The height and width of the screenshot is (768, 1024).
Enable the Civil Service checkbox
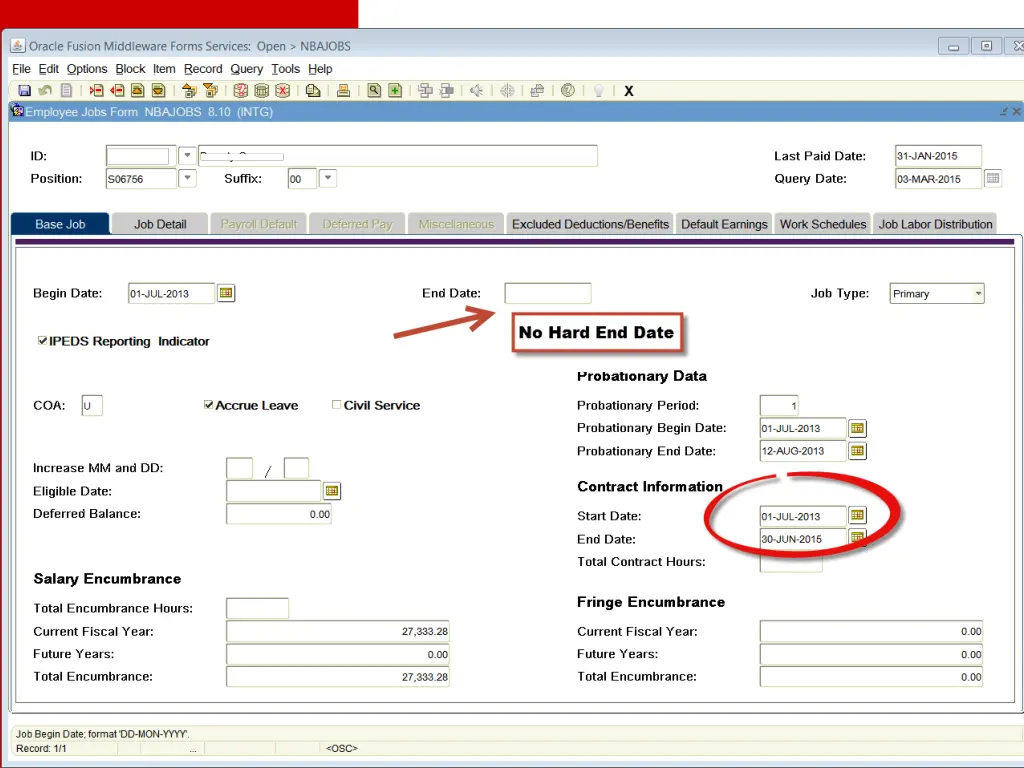336,405
